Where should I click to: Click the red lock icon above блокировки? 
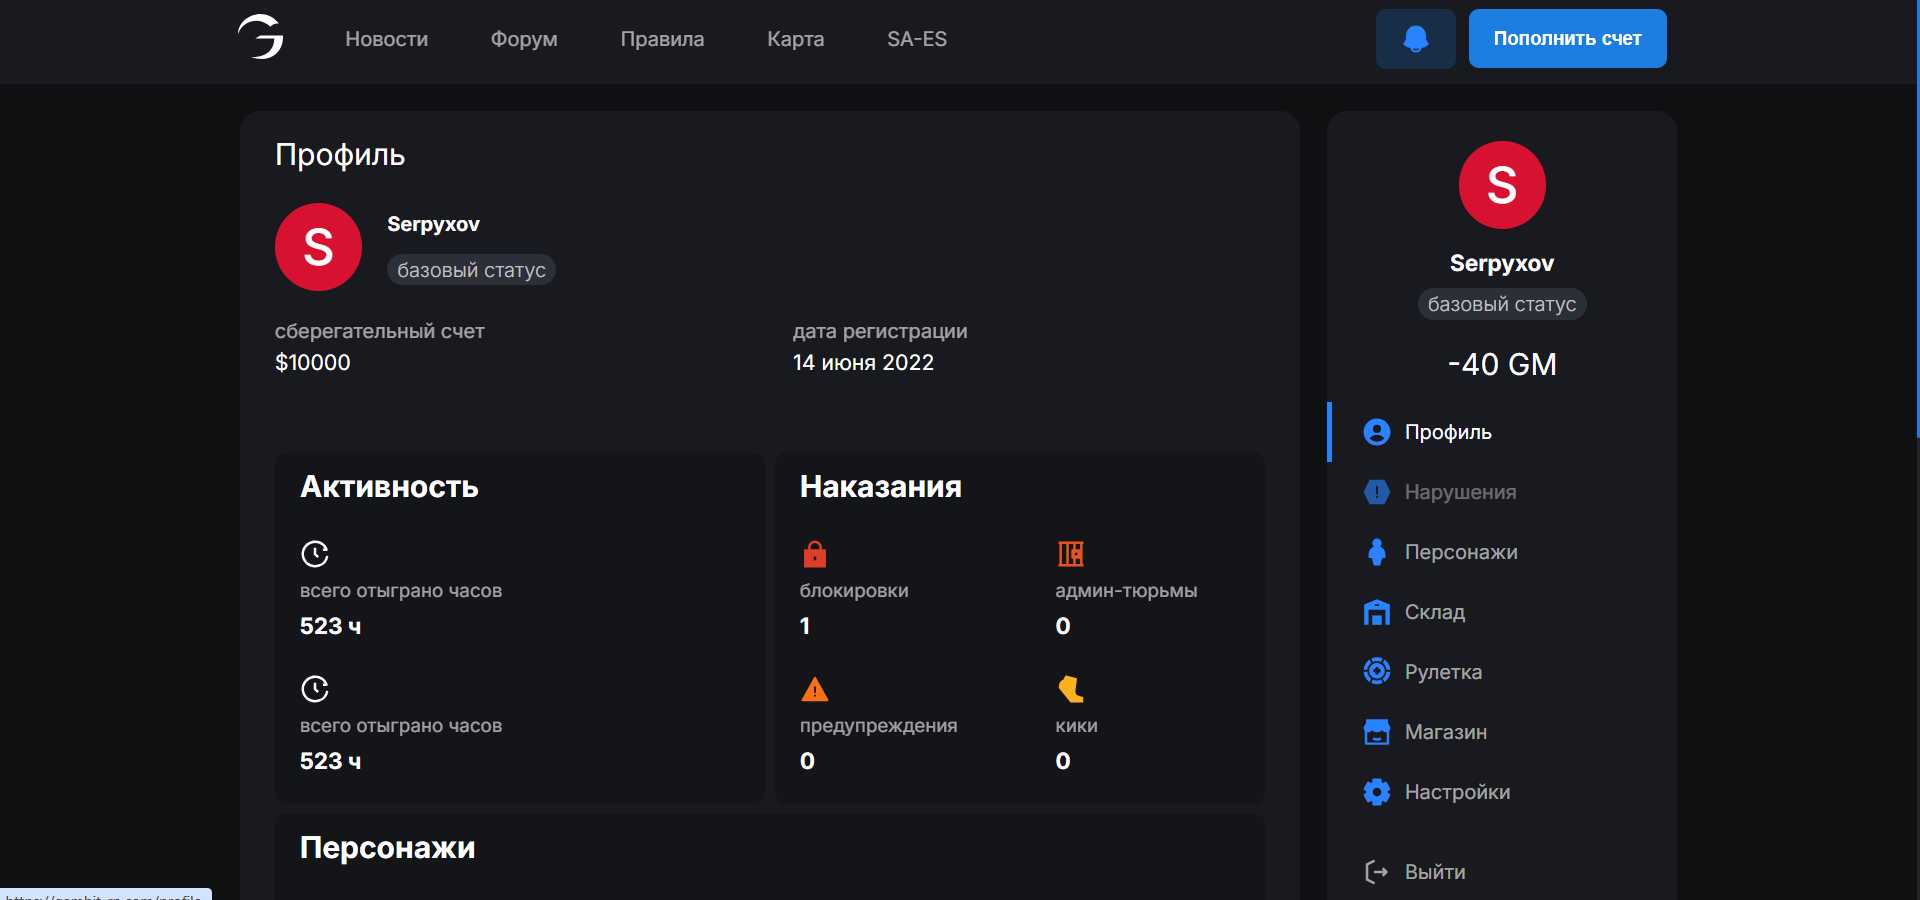click(x=814, y=554)
